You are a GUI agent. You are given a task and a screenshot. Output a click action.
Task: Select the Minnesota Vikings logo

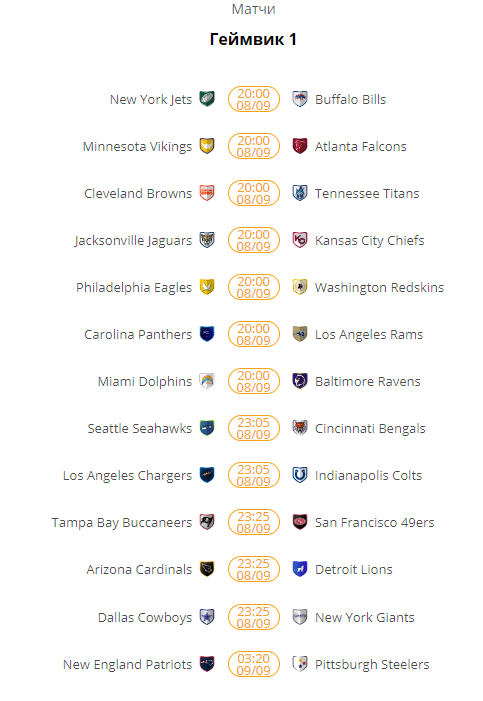[207, 146]
